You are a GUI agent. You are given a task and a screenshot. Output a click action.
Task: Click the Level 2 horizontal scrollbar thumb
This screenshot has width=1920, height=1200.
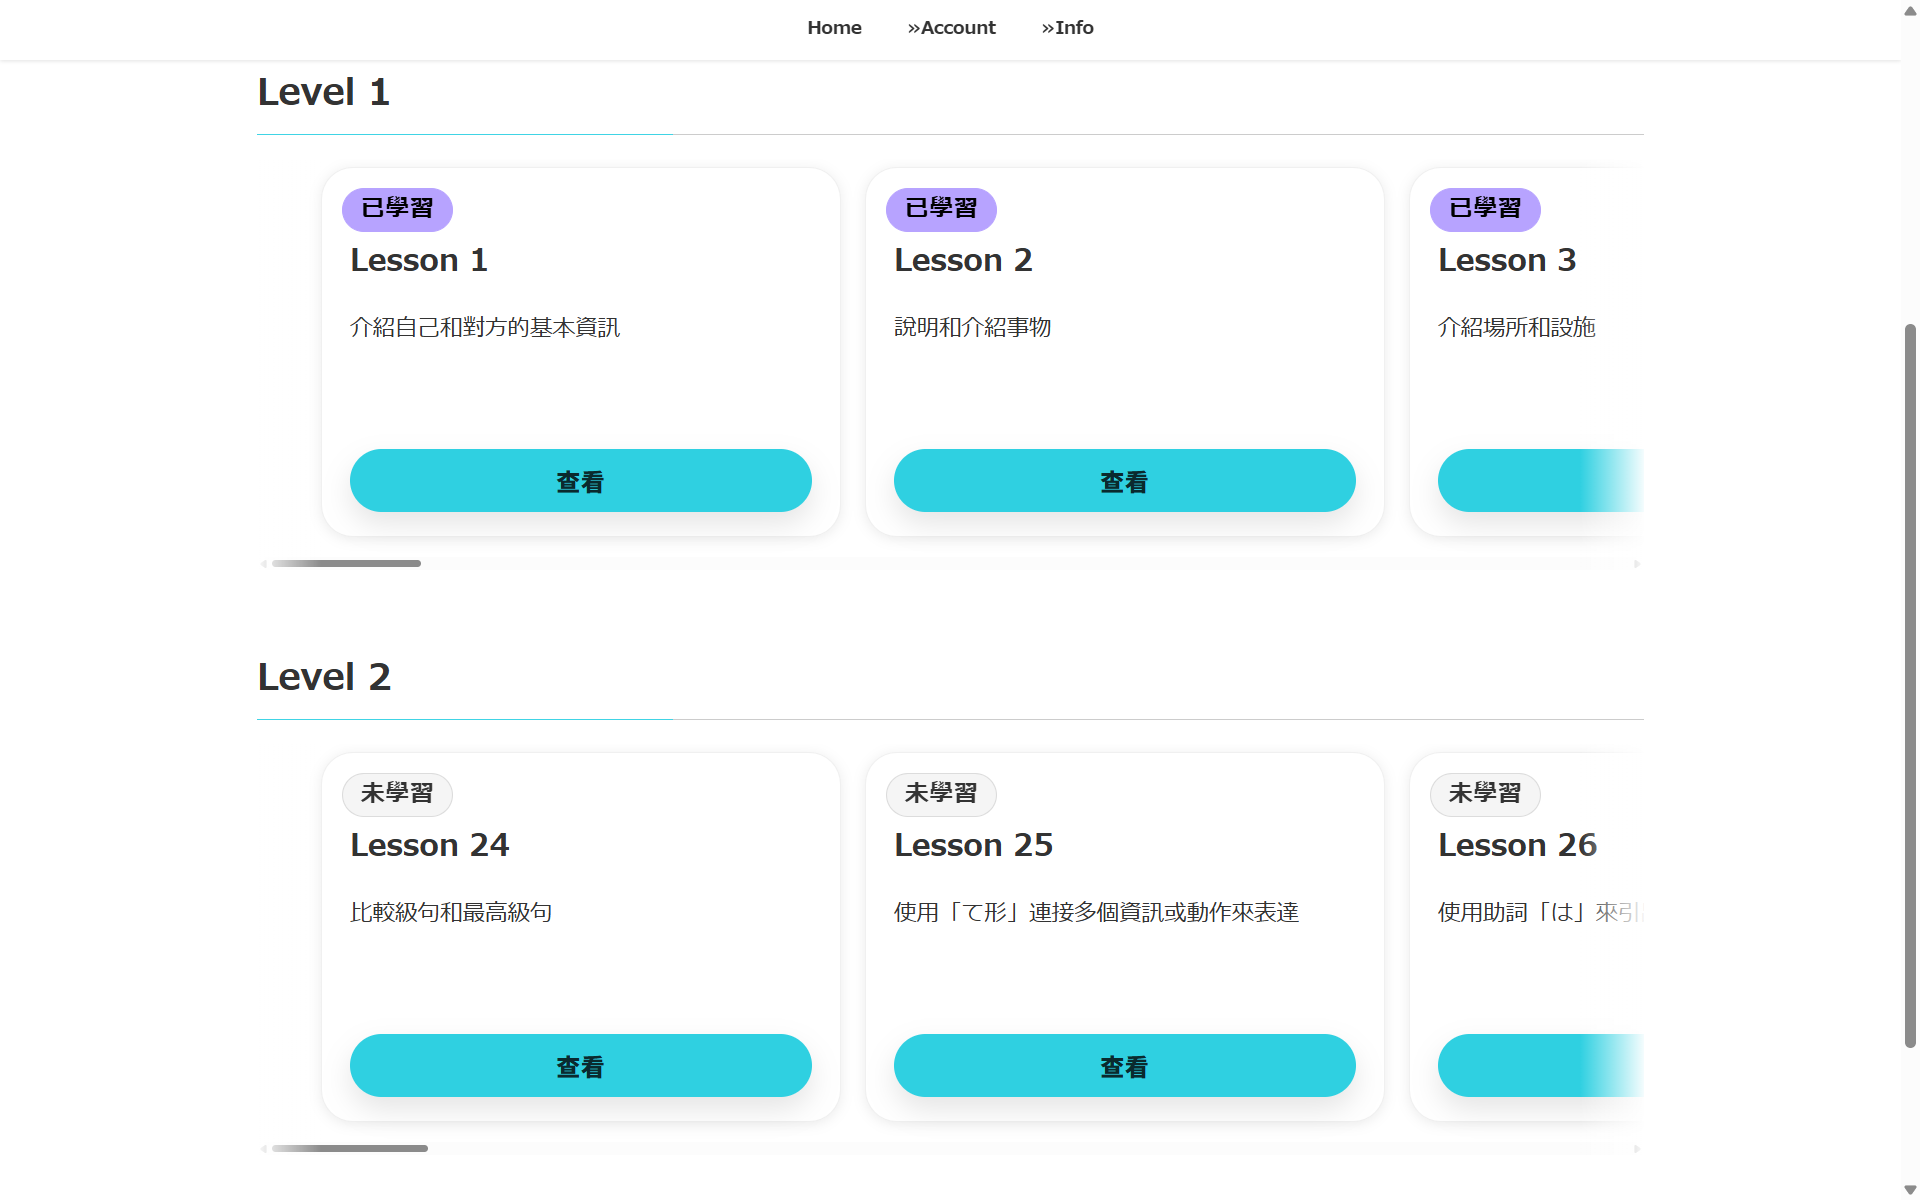click(x=350, y=1149)
